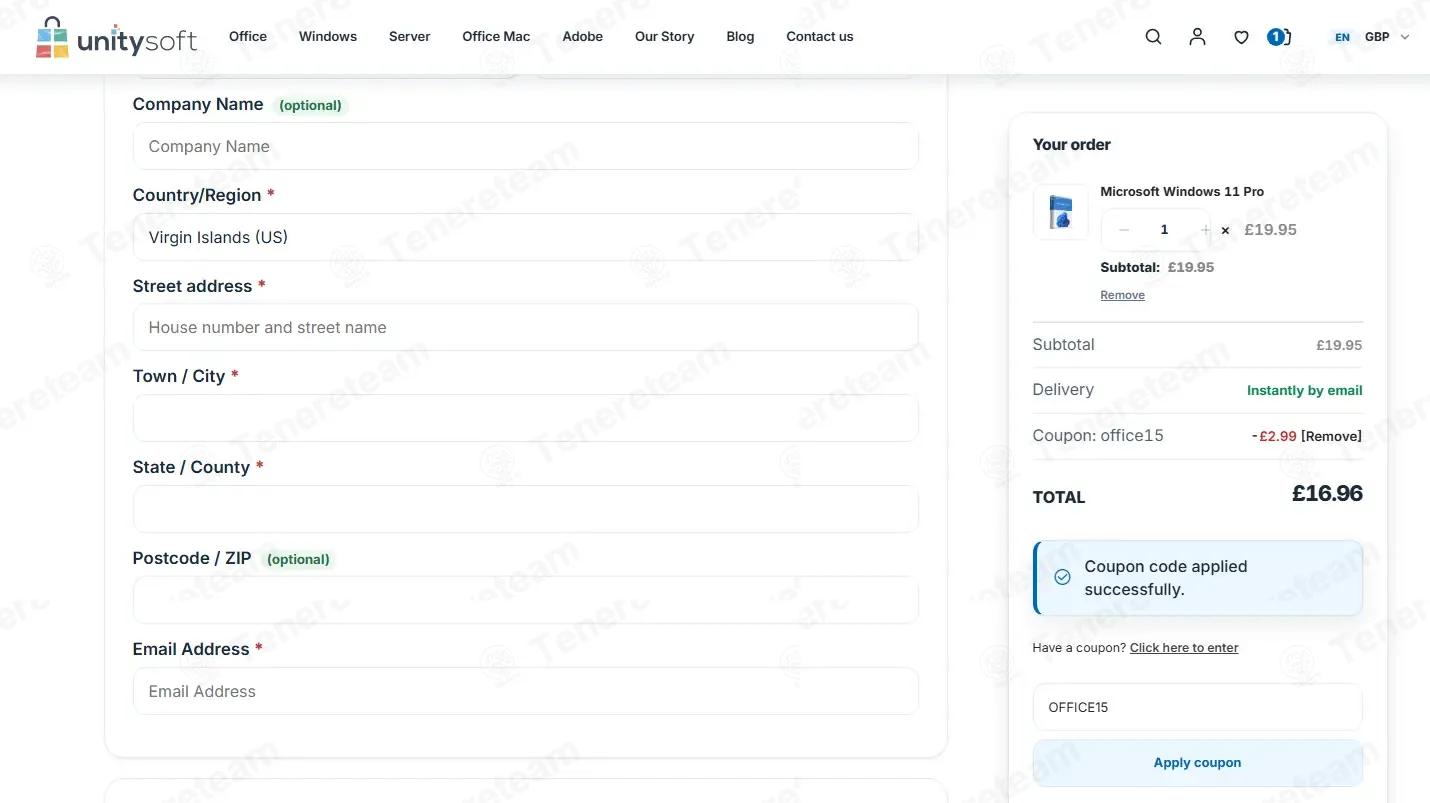Image resolution: width=1430 pixels, height=803 pixels.
Task: Go to the Blog page
Action: (x=740, y=37)
